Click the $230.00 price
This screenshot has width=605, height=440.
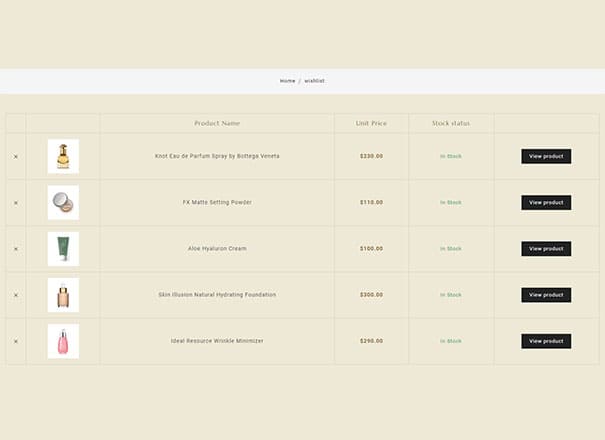point(372,156)
